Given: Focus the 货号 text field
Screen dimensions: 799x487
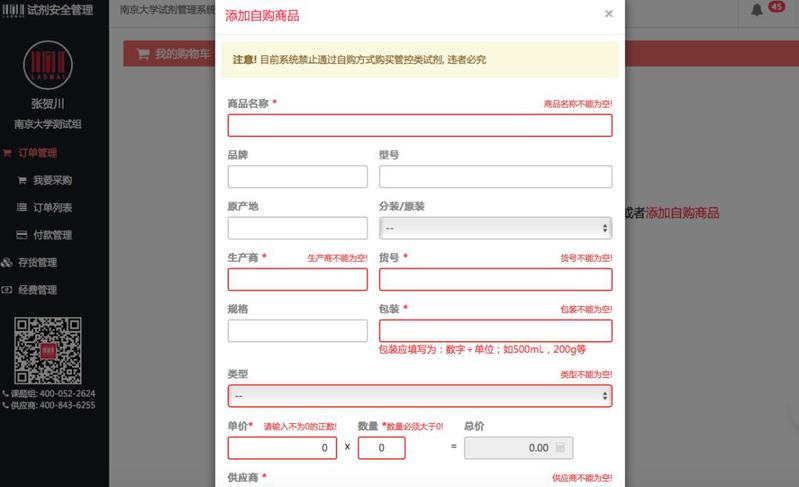Looking at the screenshot, I should [x=495, y=280].
